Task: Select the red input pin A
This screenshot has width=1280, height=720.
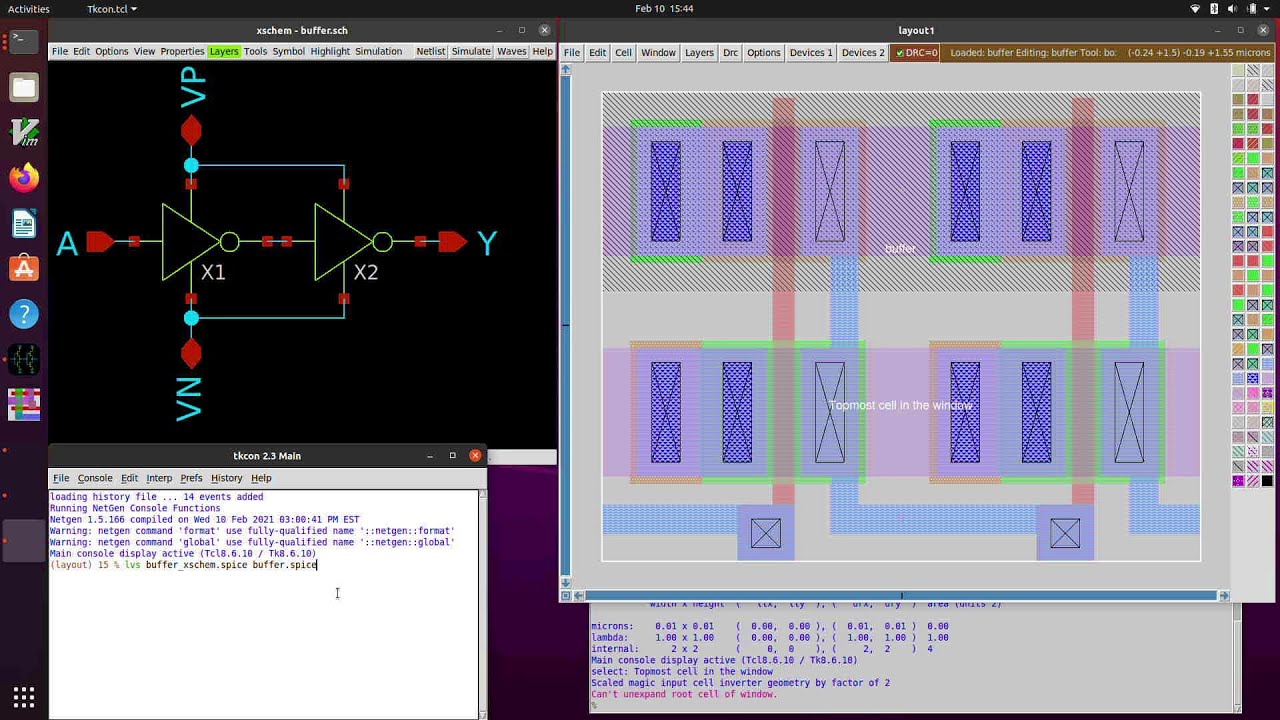Action: point(100,242)
